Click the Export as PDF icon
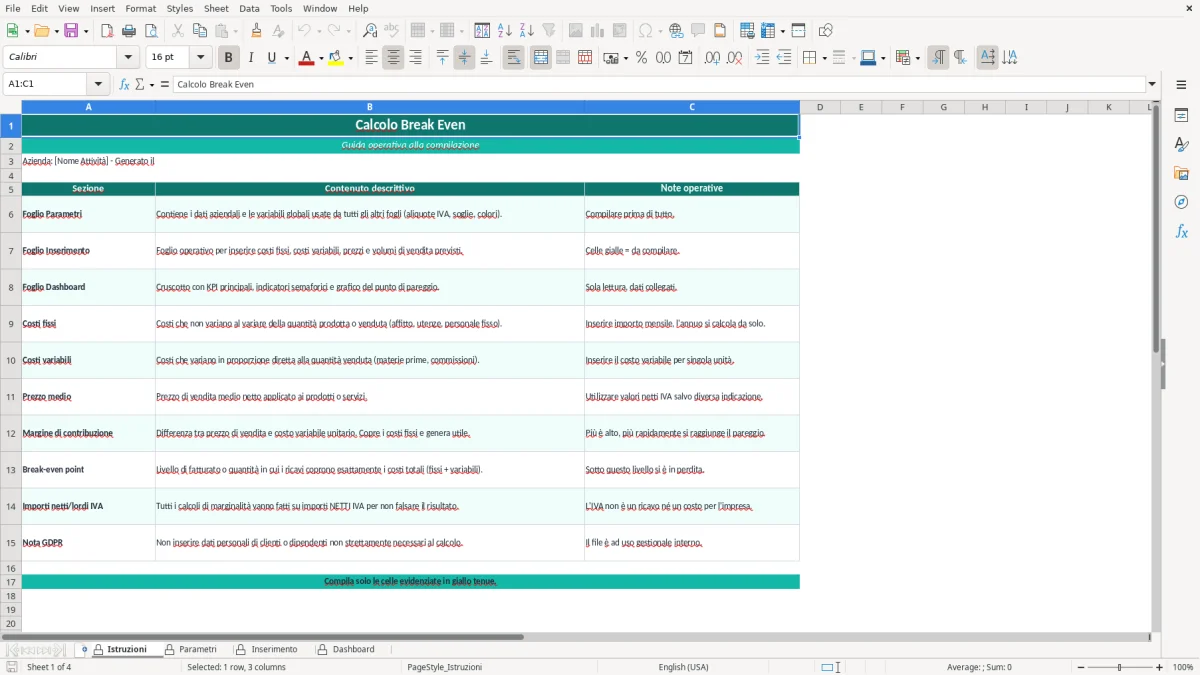The image size is (1200, 675). coord(107,31)
